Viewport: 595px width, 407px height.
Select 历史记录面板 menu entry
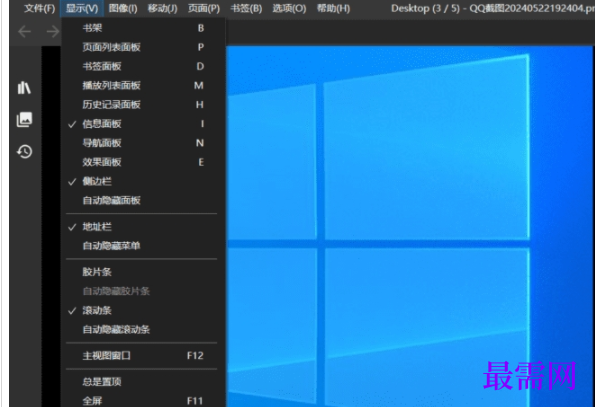[x=142, y=105]
